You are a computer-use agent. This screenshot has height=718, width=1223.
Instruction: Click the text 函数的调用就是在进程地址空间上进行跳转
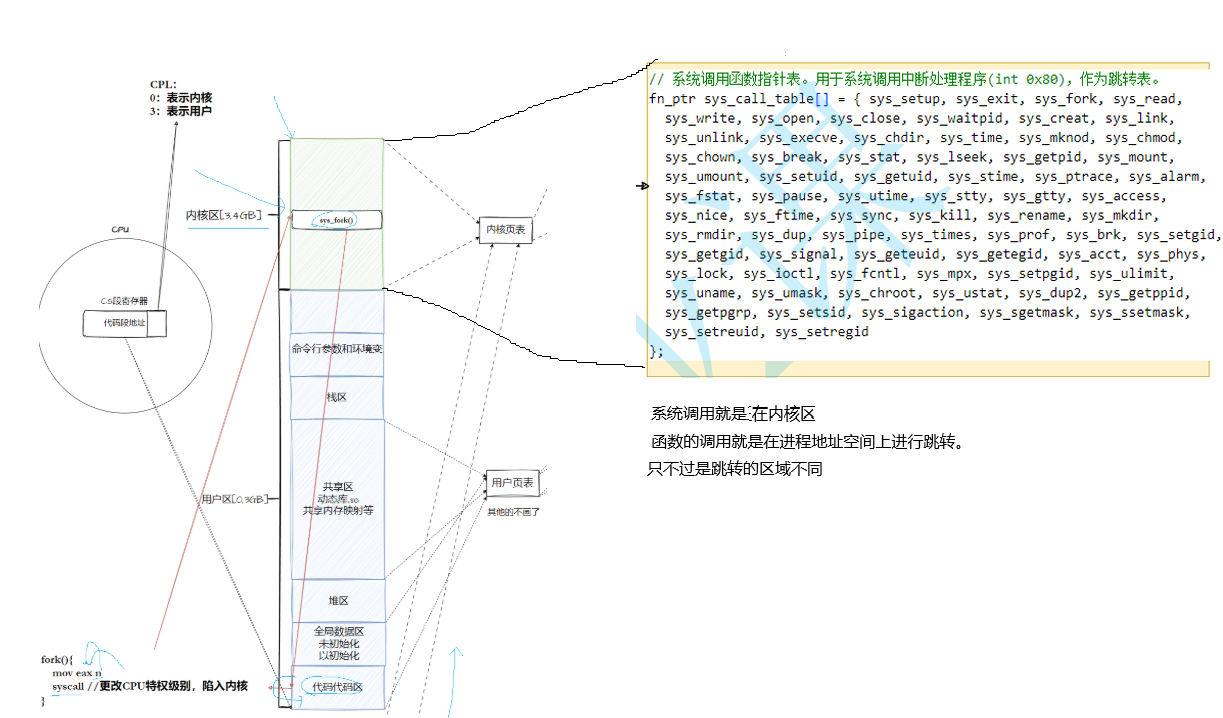pyautogui.click(x=808, y=441)
